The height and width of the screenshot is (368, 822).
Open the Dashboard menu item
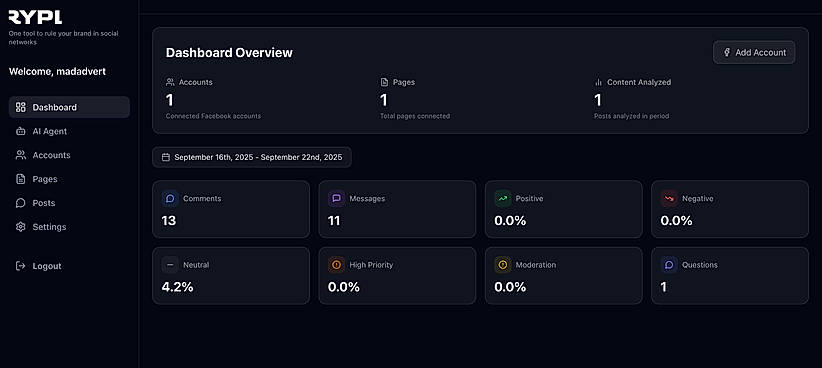tap(69, 107)
